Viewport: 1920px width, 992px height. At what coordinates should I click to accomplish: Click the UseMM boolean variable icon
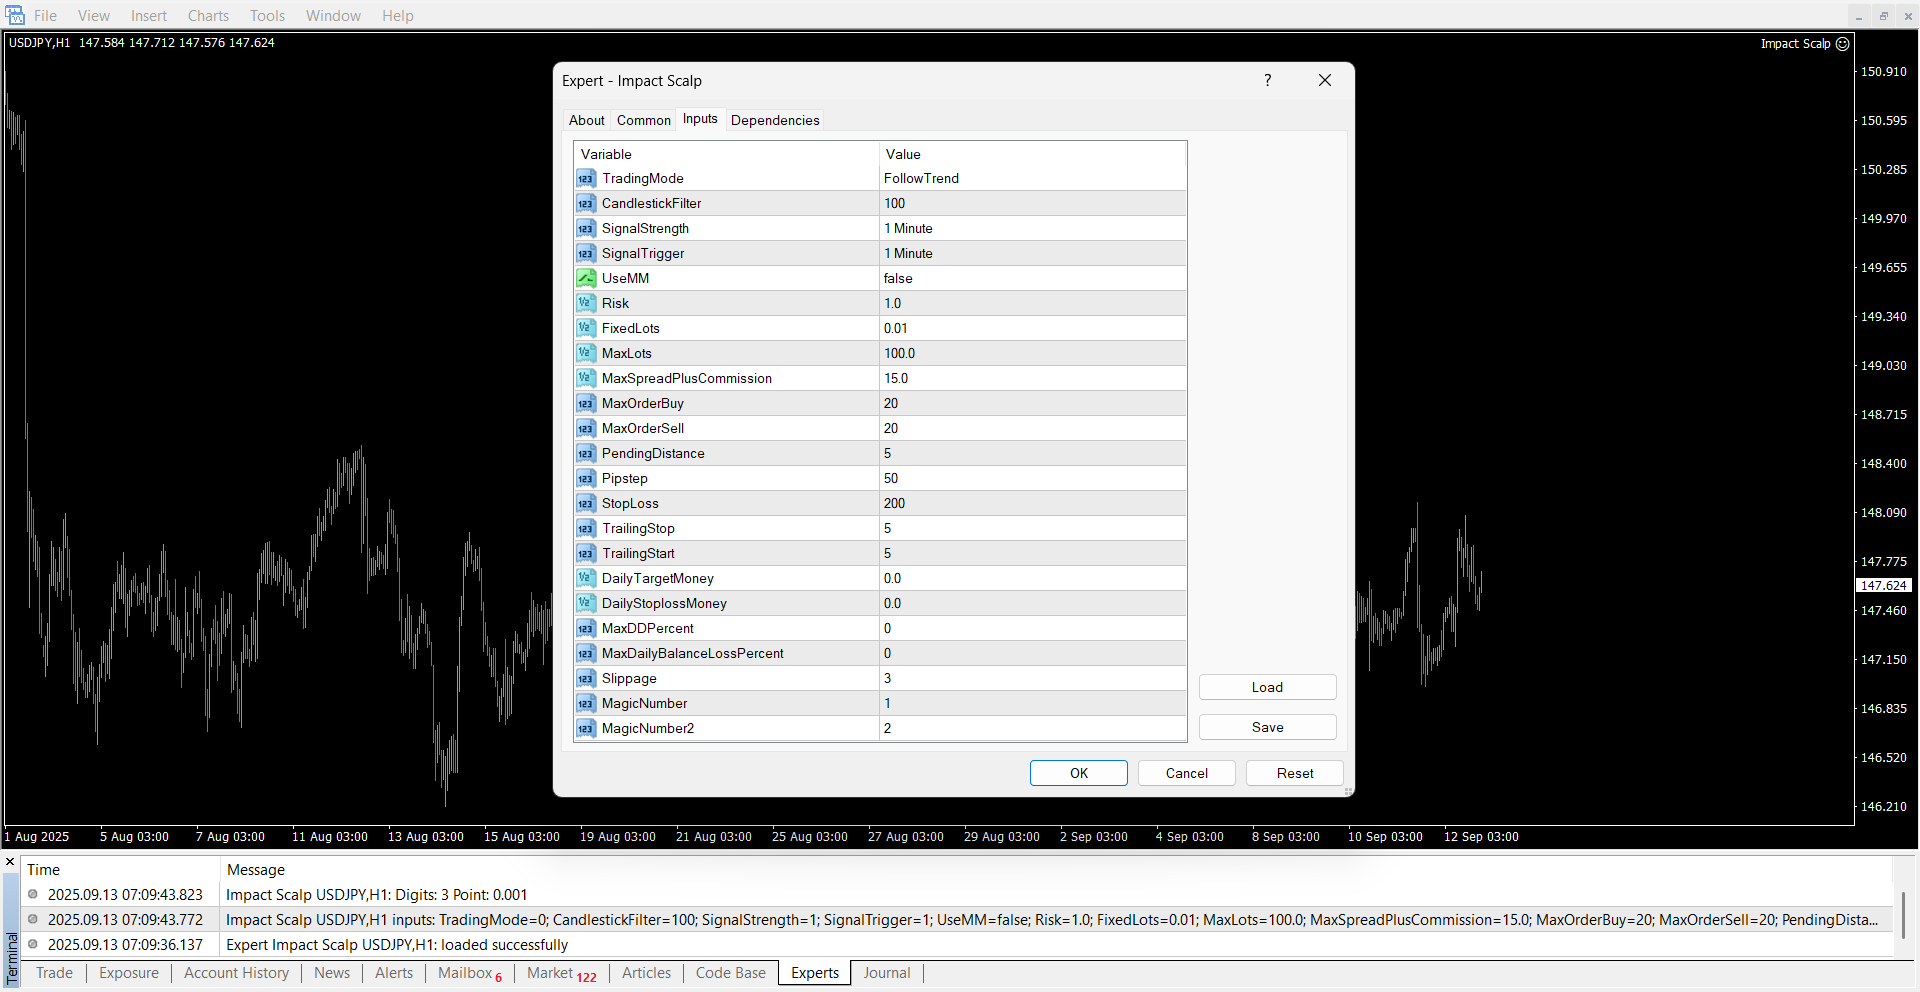[586, 279]
